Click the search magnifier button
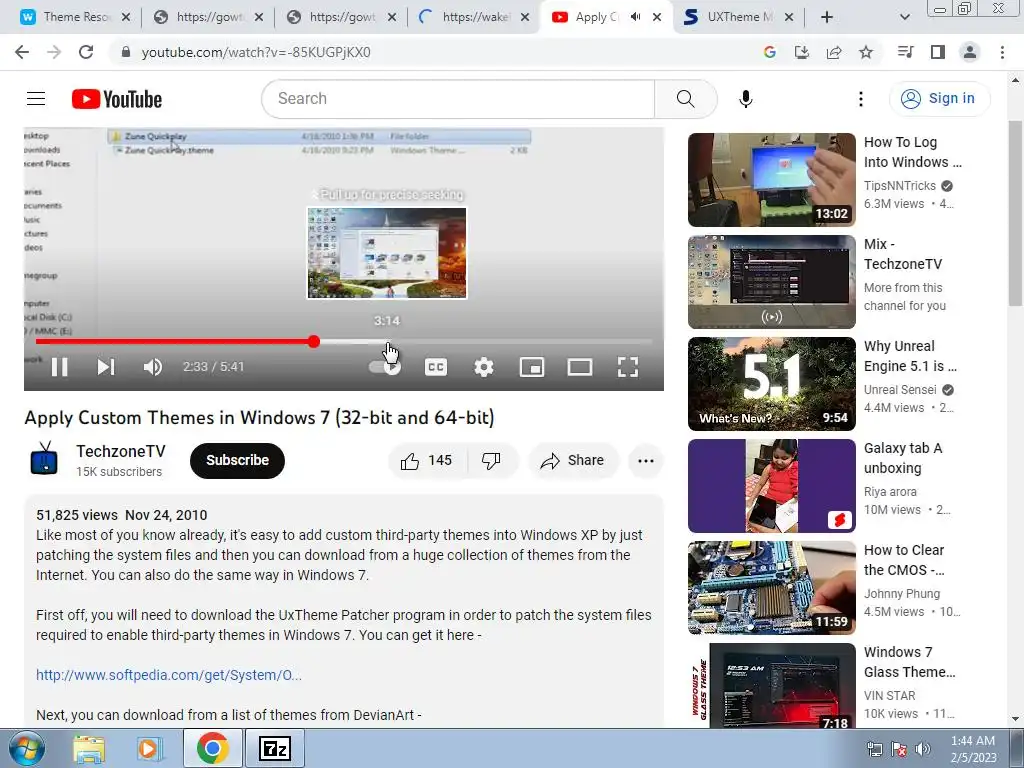This screenshot has width=1024, height=768. tap(685, 99)
